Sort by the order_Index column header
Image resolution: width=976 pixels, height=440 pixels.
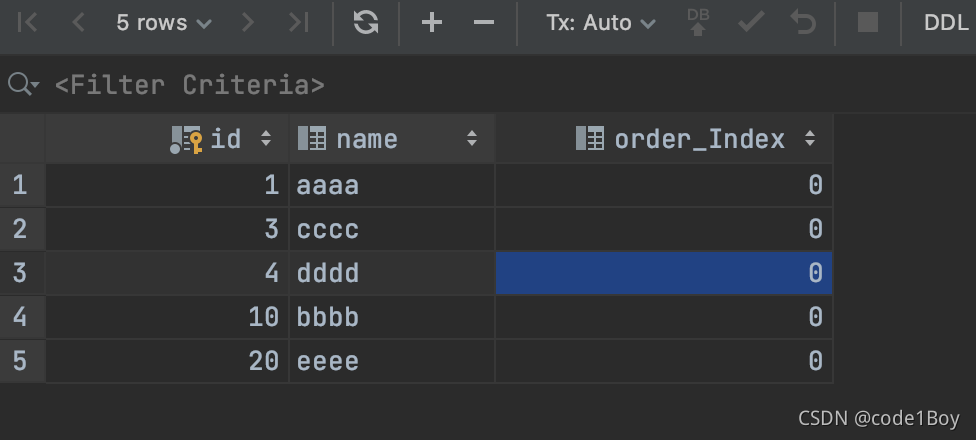point(699,139)
